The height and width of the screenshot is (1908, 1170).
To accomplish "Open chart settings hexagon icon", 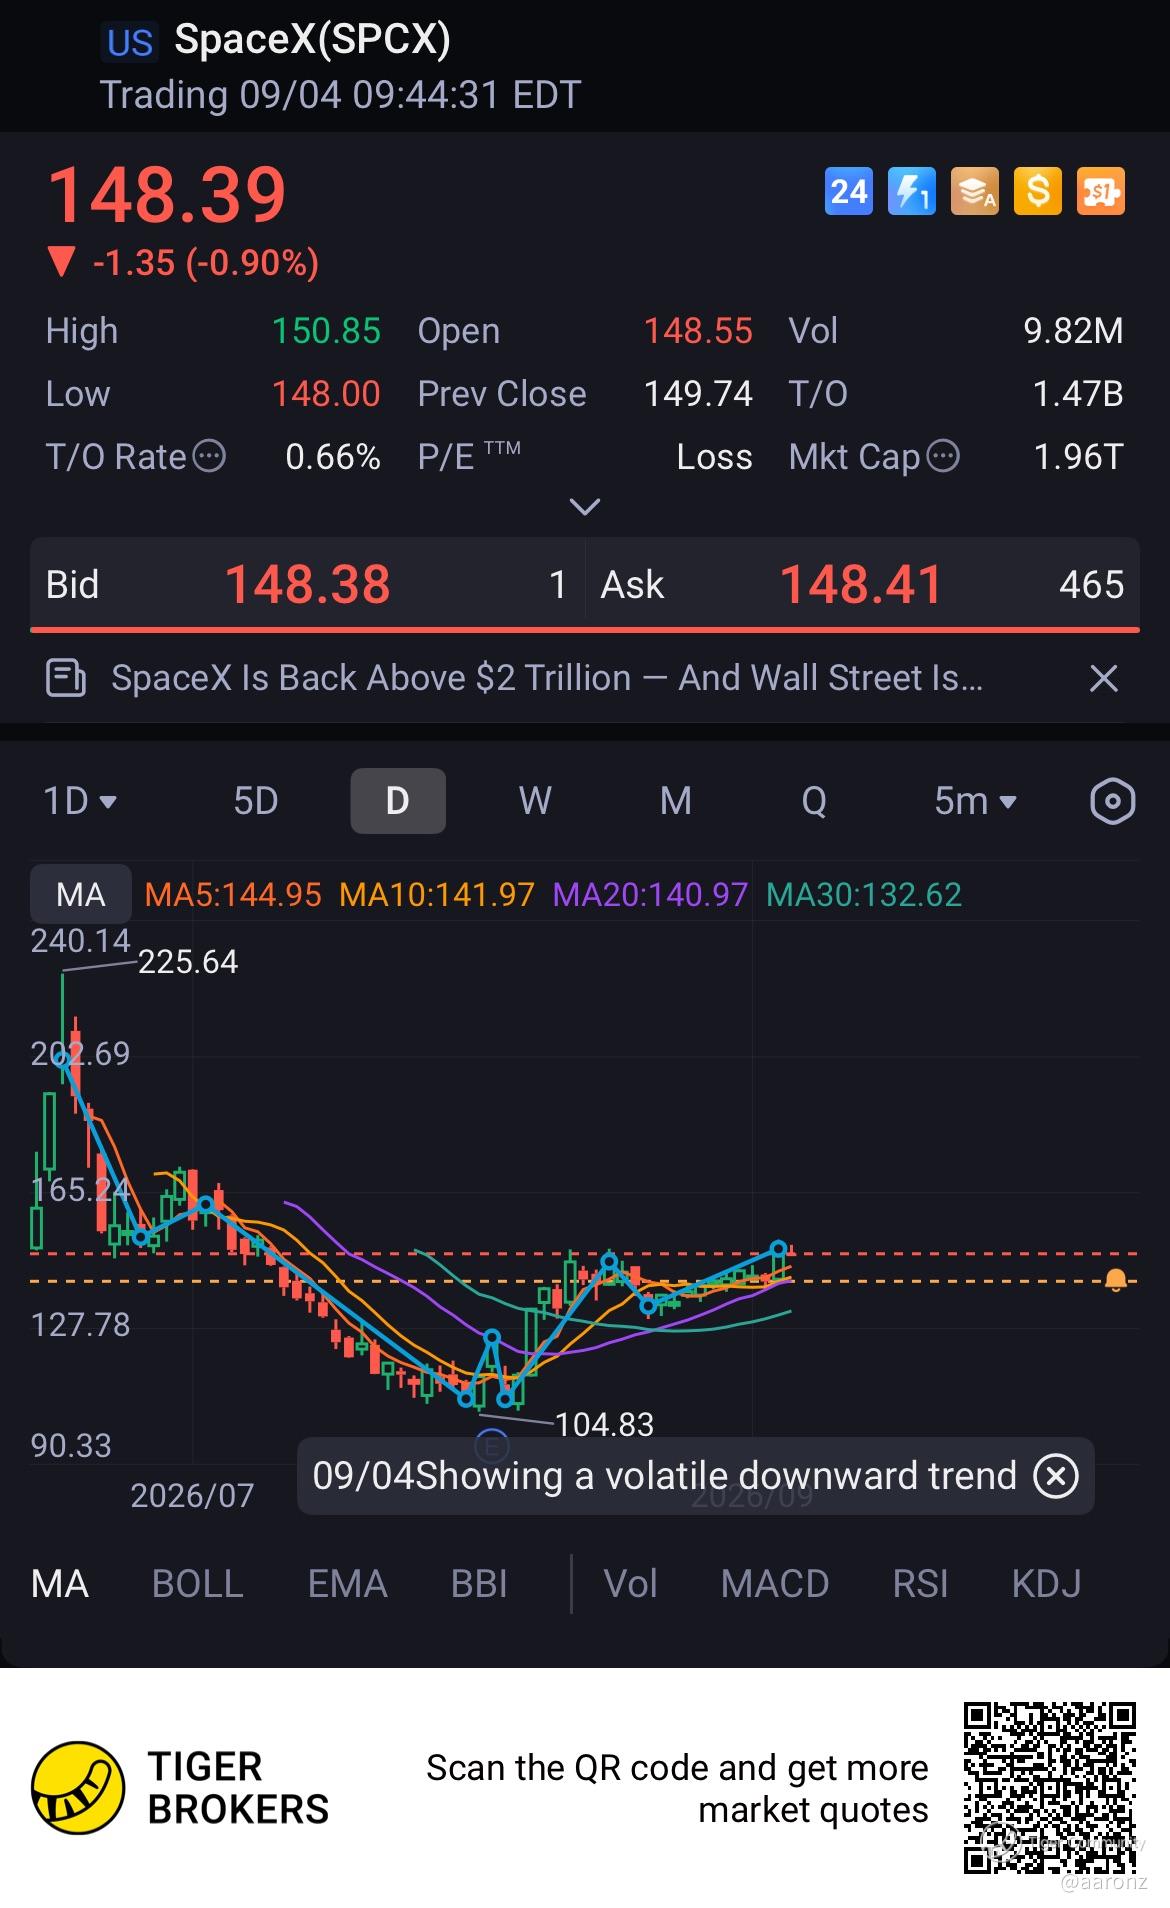I will click(1112, 801).
